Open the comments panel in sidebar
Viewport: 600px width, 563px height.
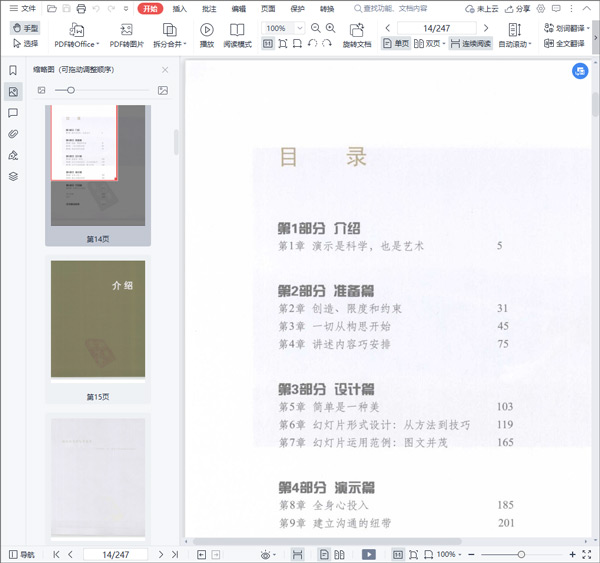[13, 113]
